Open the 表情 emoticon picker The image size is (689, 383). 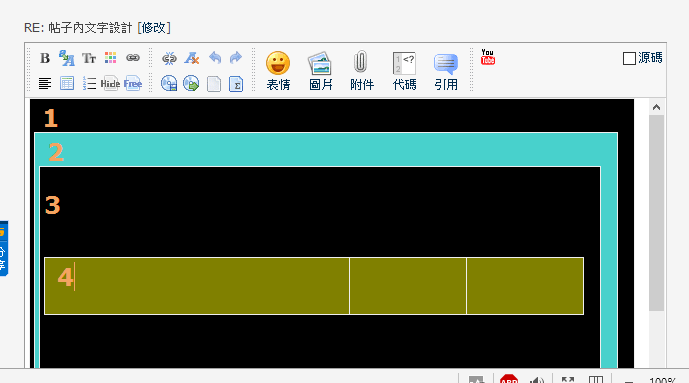[x=278, y=71]
